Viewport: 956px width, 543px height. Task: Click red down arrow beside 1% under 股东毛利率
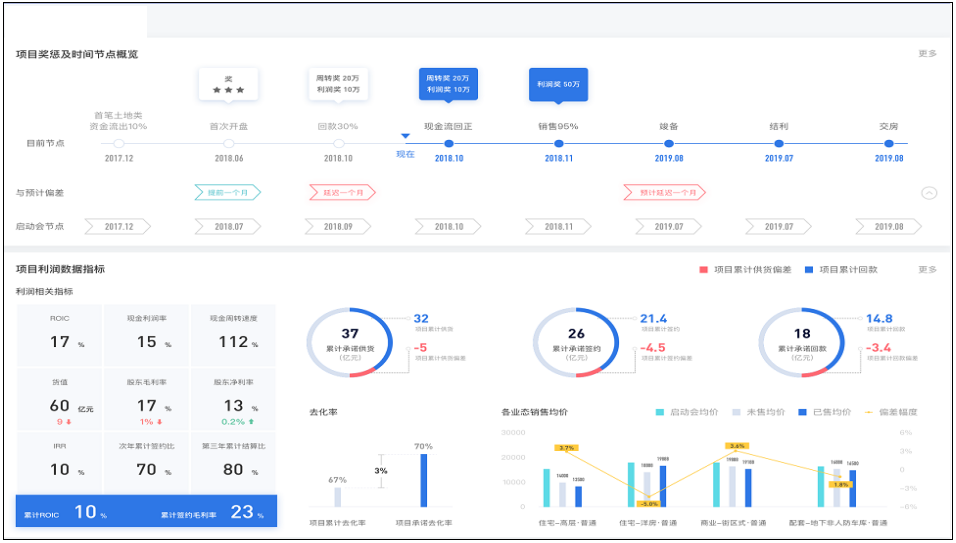[x=159, y=422]
